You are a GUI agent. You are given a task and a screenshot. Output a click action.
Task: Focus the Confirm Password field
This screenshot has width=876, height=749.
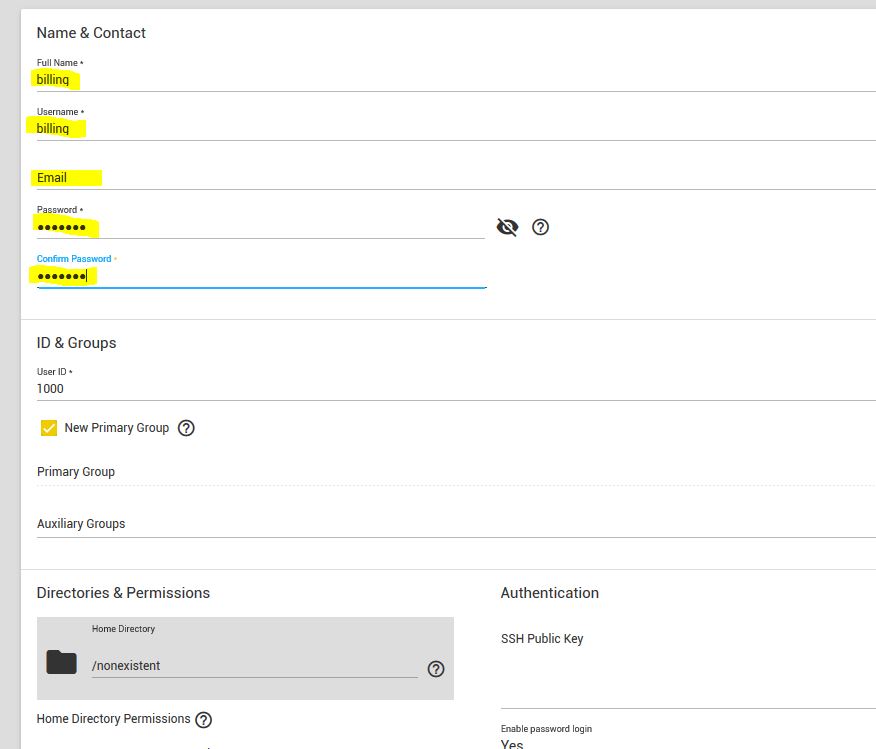[x=260, y=276]
